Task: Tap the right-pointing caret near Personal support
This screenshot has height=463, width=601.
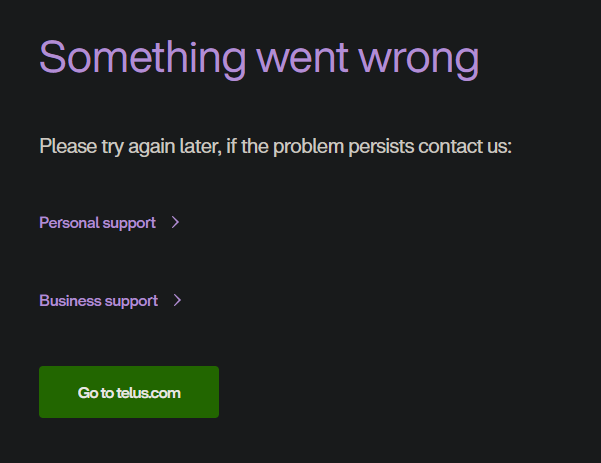Action: click(x=175, y=223)
